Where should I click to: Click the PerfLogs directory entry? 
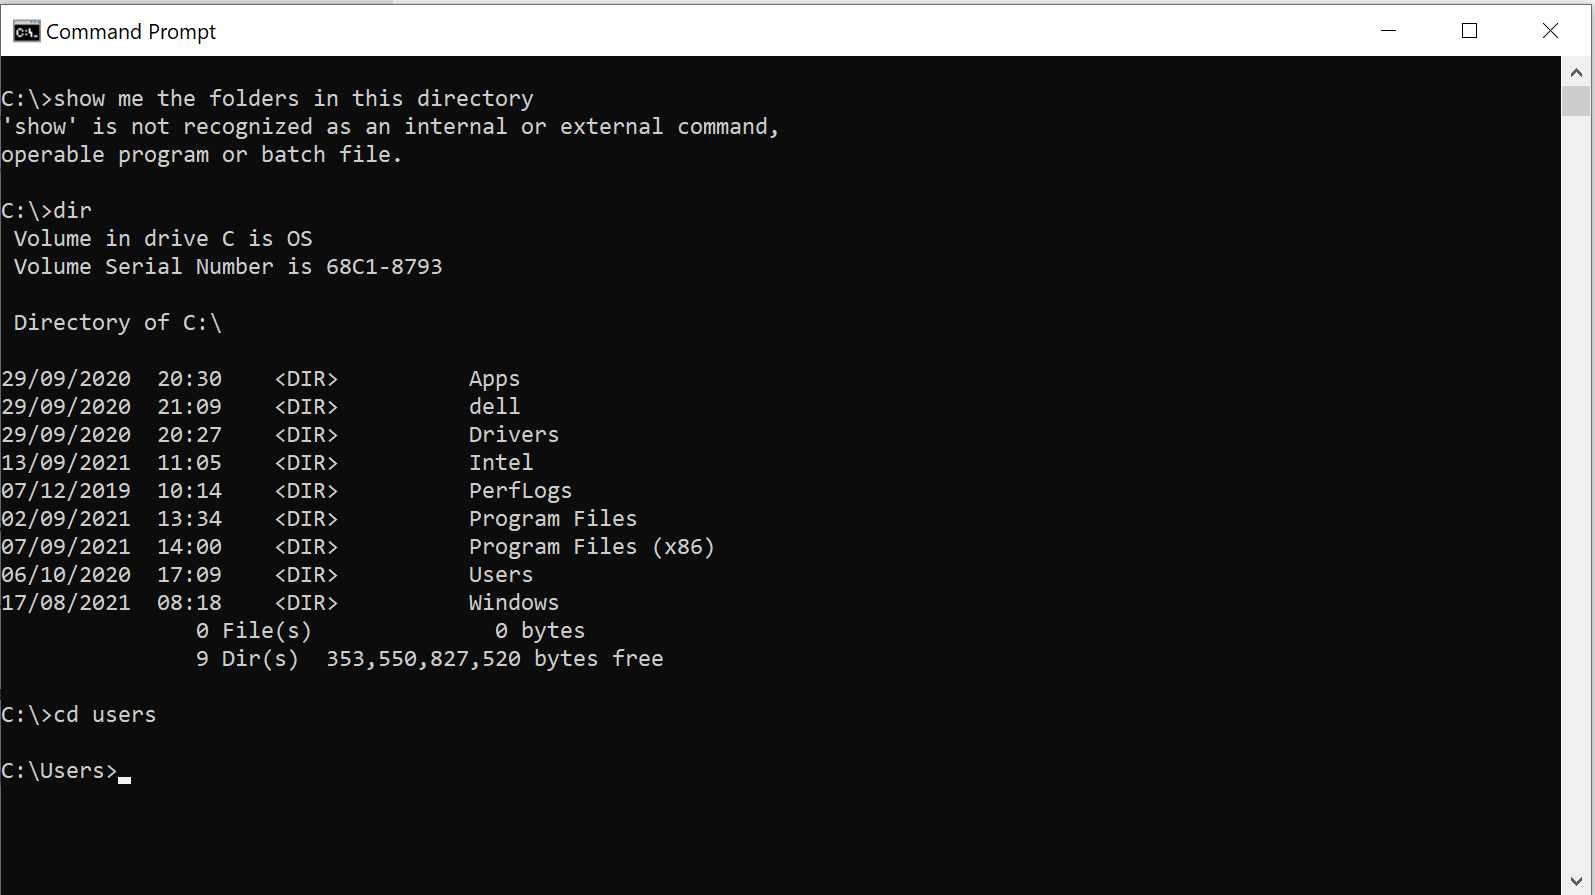pyautogui.click(x=520, y=491)
